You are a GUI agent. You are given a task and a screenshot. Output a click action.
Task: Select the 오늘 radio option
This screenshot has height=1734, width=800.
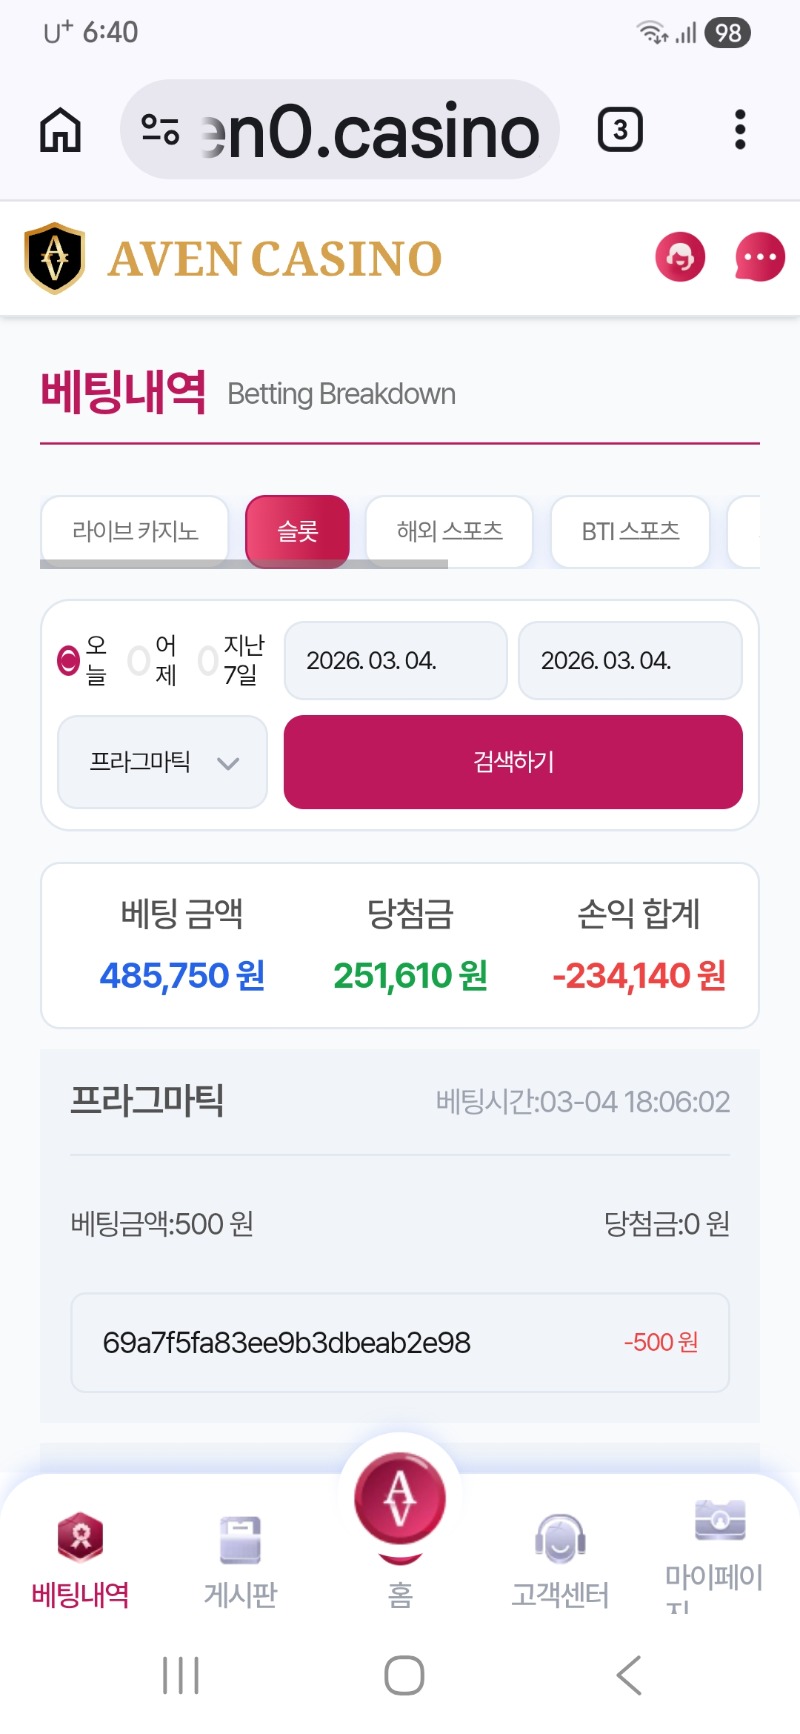click(68, 660)
